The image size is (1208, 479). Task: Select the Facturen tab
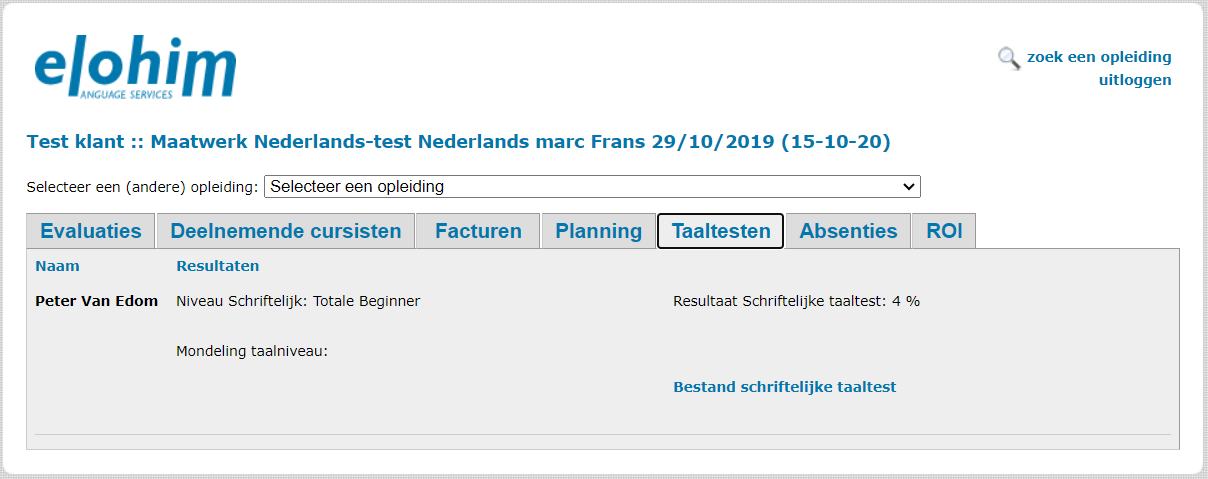pyautogui.click(x=478, y=231)
